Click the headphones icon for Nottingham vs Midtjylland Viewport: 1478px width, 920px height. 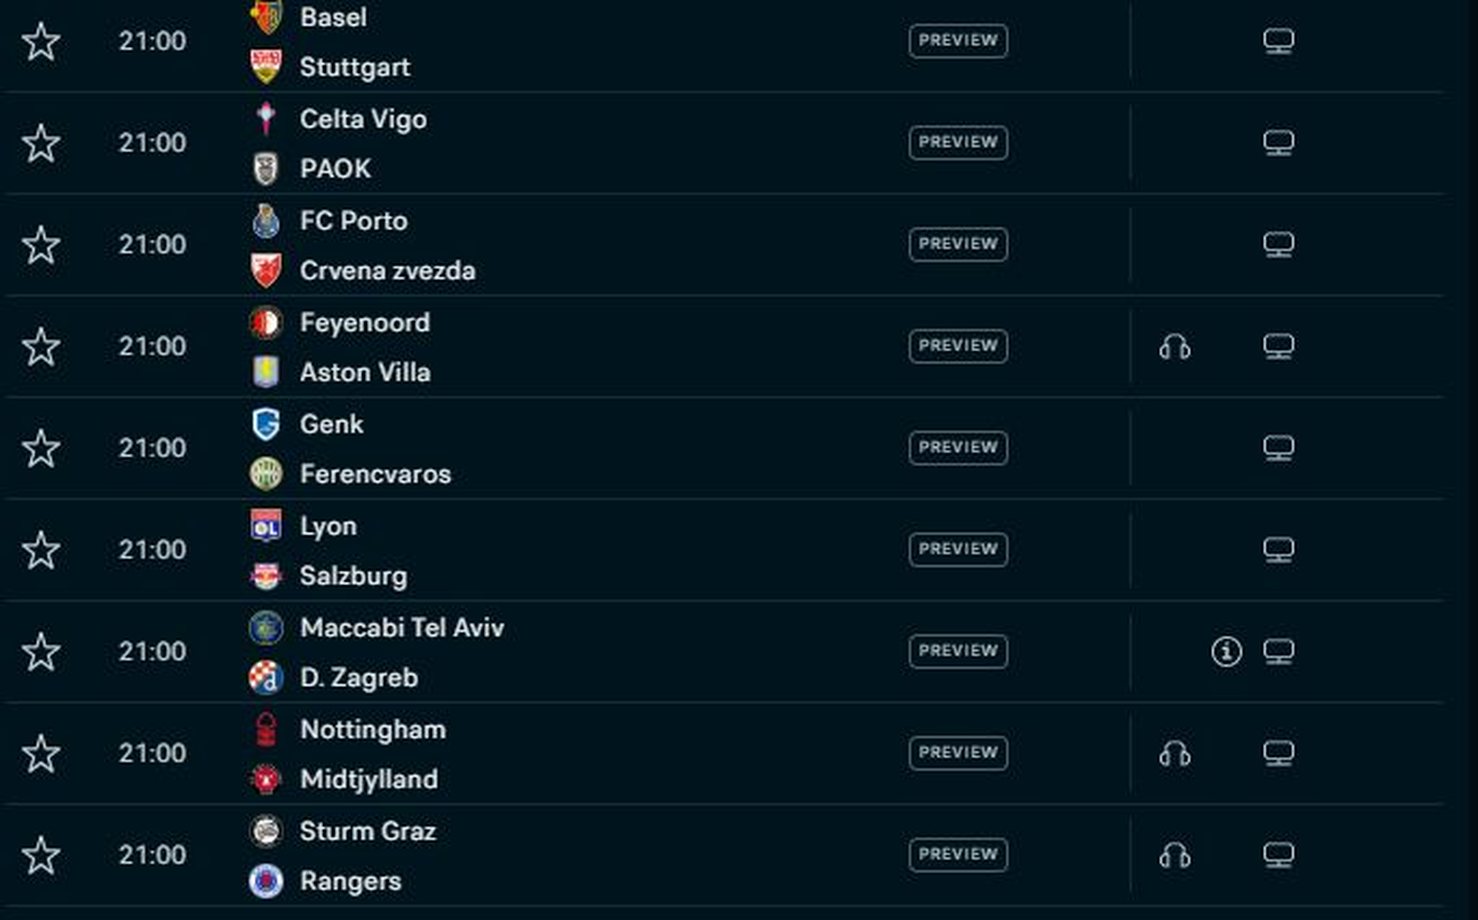click(1175, 754)
